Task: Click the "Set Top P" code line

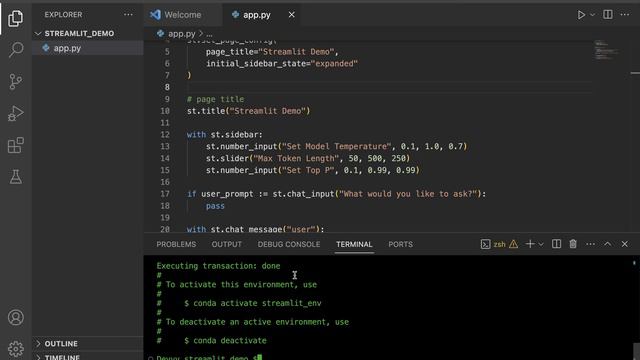Action: coord(313,170)
